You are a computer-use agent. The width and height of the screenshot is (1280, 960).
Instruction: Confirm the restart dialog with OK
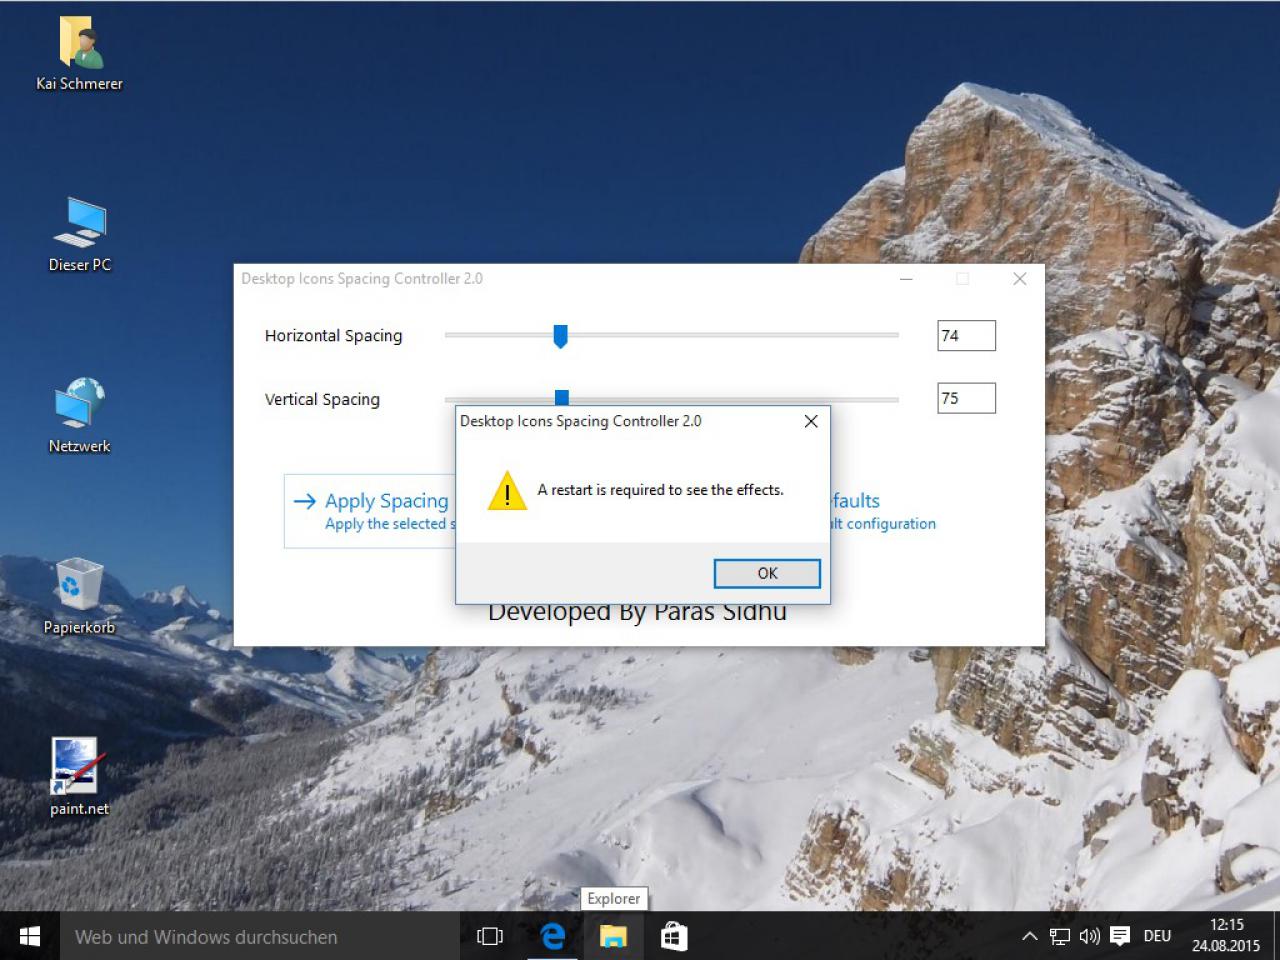tap(767, 573)
